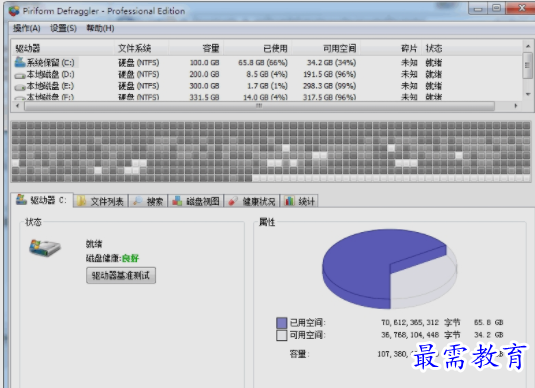Click the 34.2 GB (34%) free cell

pyautogui.click(x=331, y=63)
